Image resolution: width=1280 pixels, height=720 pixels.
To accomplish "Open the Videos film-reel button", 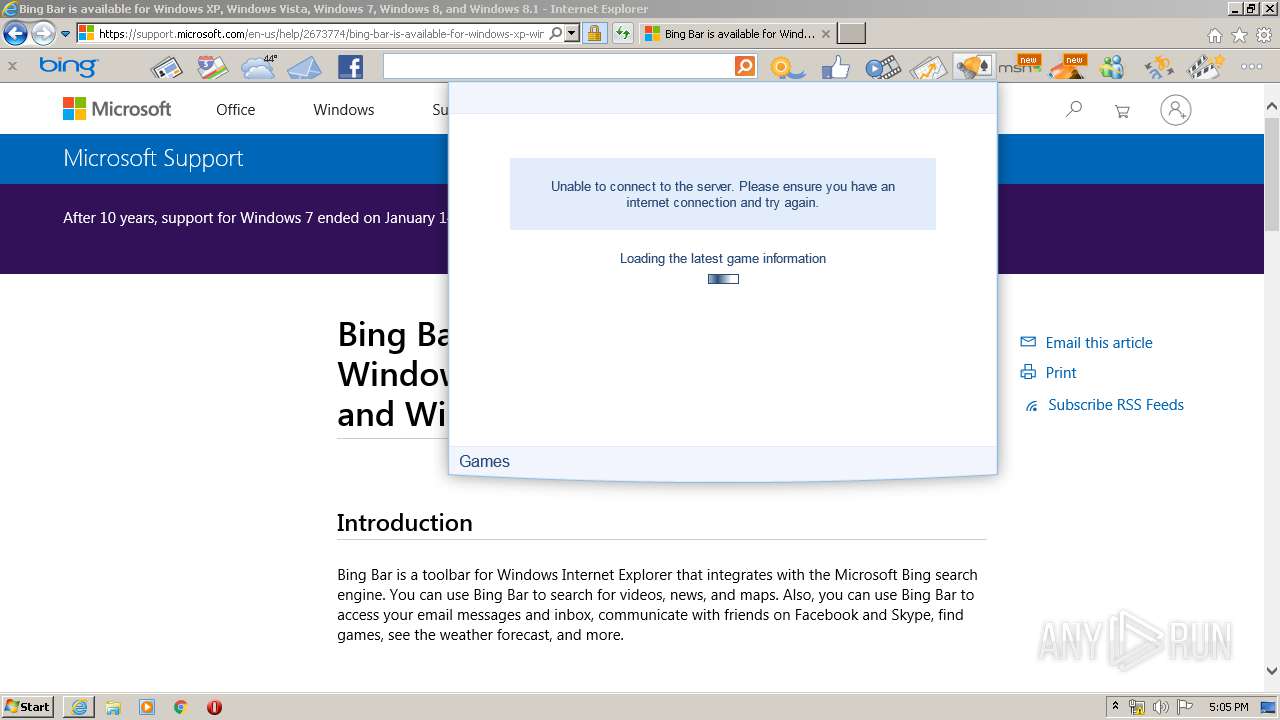I will click(882, 68).
